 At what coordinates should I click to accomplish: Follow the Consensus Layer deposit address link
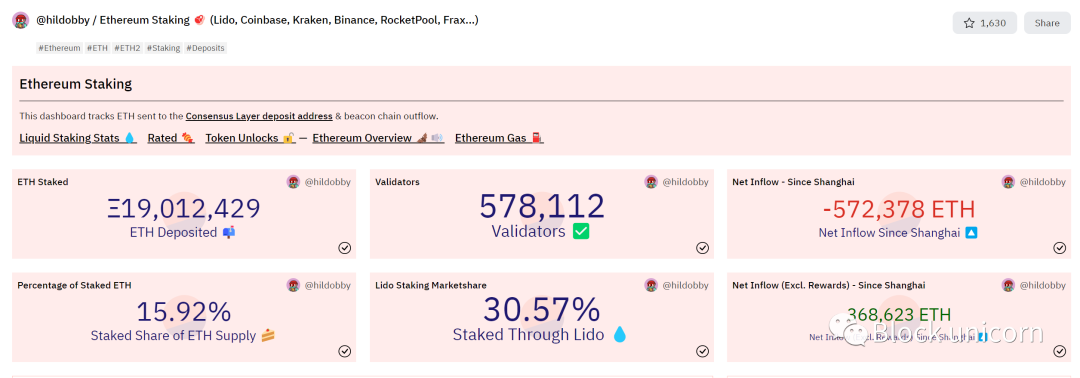pyautogui.click(x=259, y=116)
